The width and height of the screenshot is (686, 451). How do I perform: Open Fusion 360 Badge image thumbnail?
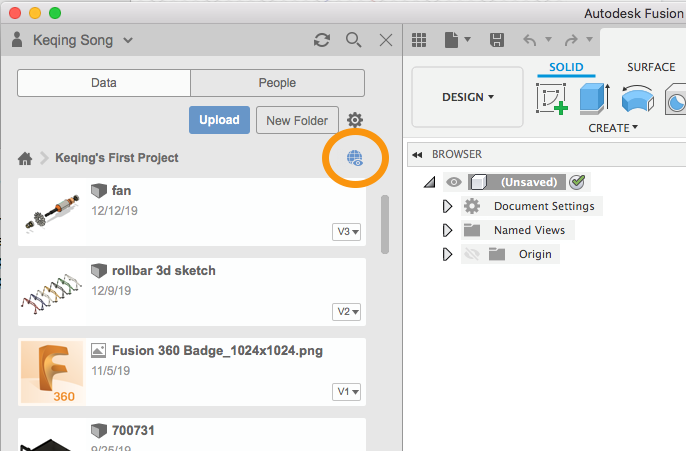(52, 372)
